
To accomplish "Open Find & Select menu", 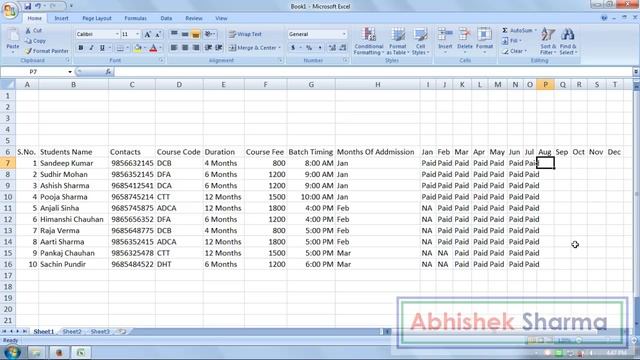I will (x=568, y=41).
